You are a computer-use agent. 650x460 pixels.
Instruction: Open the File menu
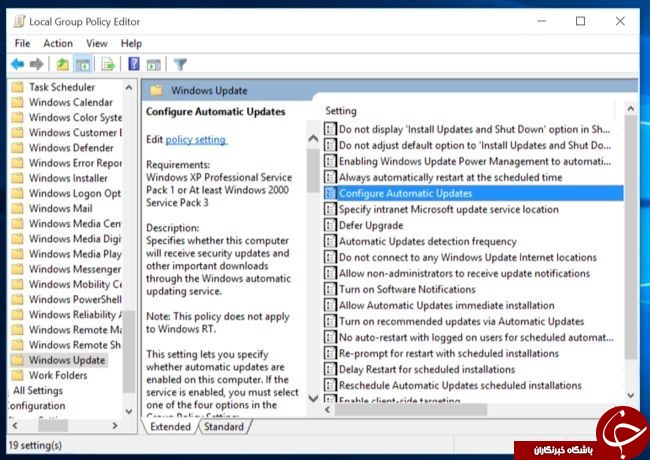click(22, 43)
